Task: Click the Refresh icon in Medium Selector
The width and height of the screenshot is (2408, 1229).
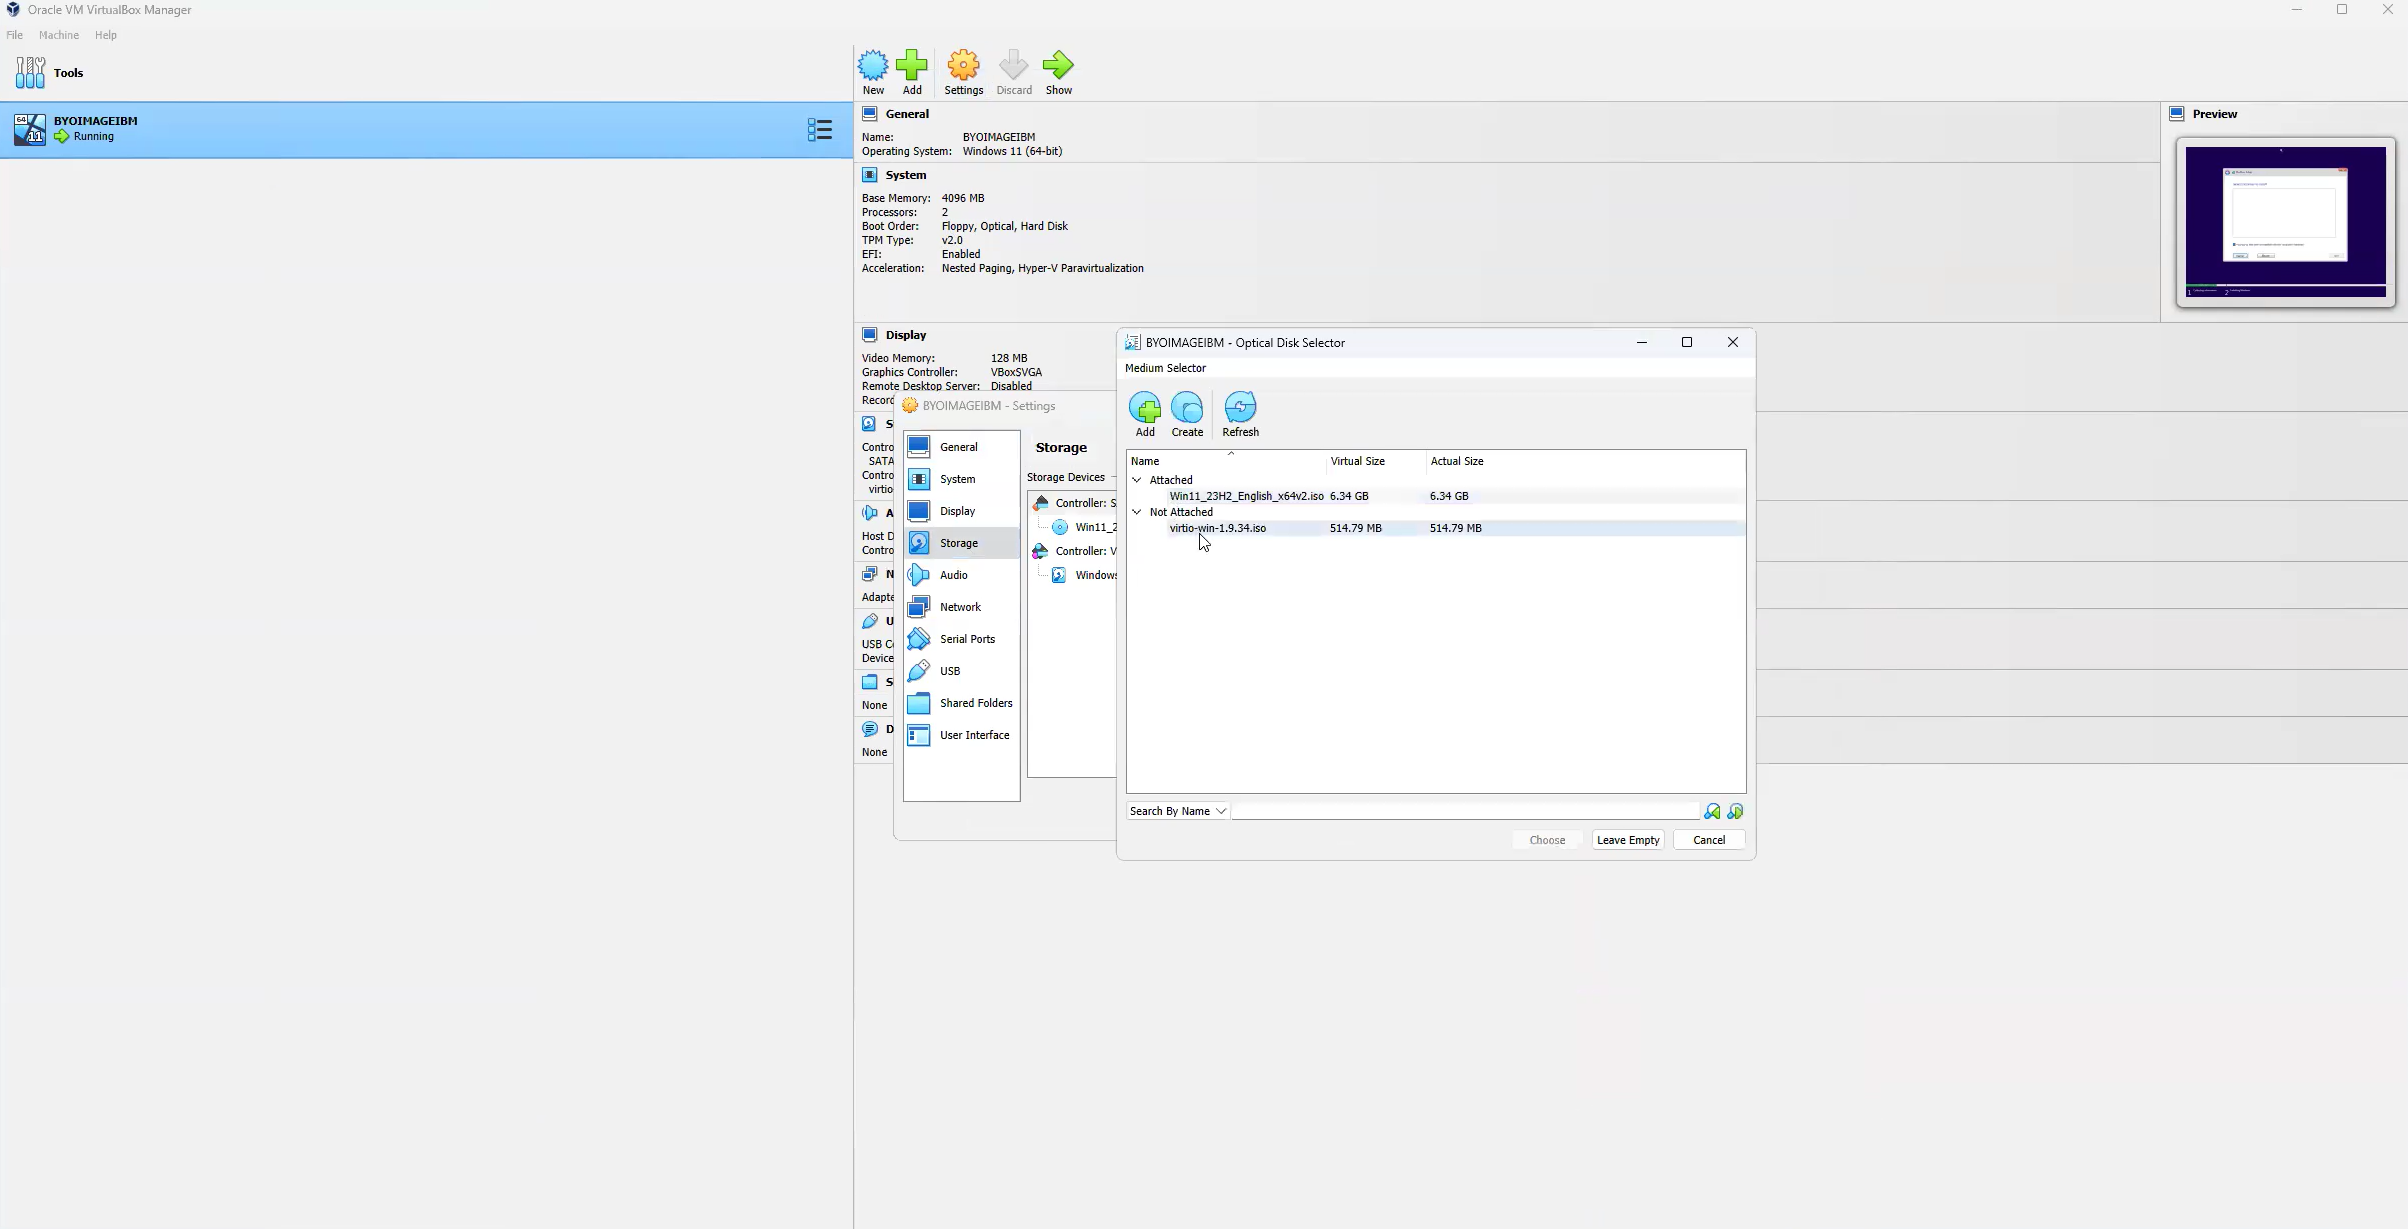Action: coord(1240,410)
